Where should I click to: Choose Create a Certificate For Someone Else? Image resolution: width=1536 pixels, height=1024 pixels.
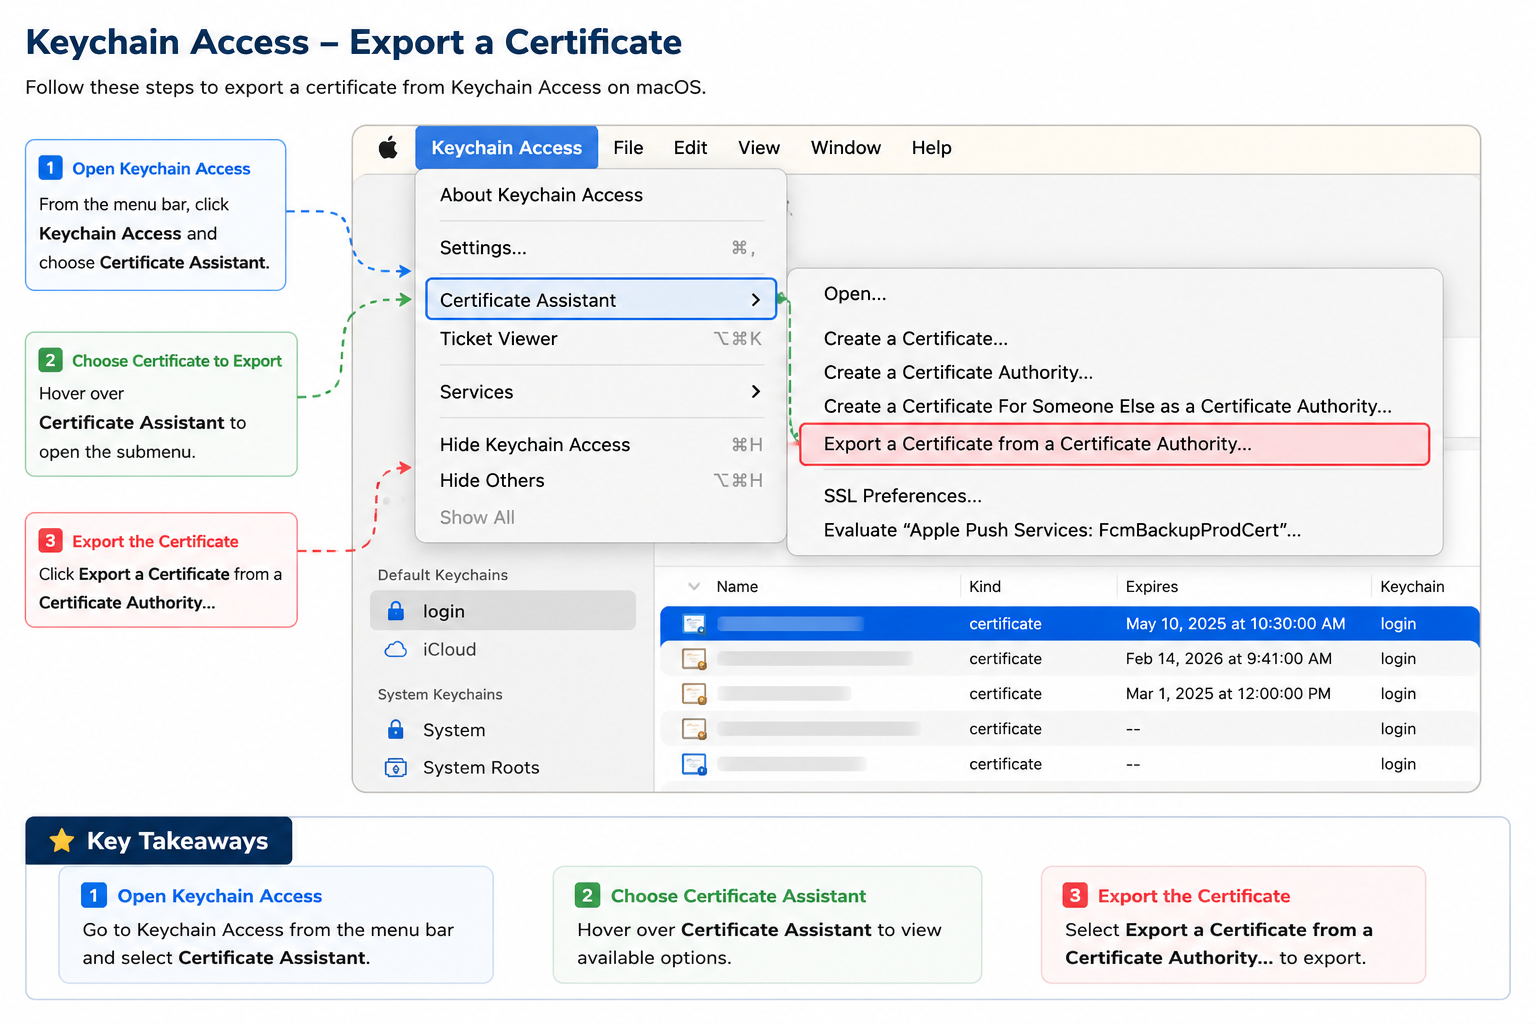(x=1114, y=407)
